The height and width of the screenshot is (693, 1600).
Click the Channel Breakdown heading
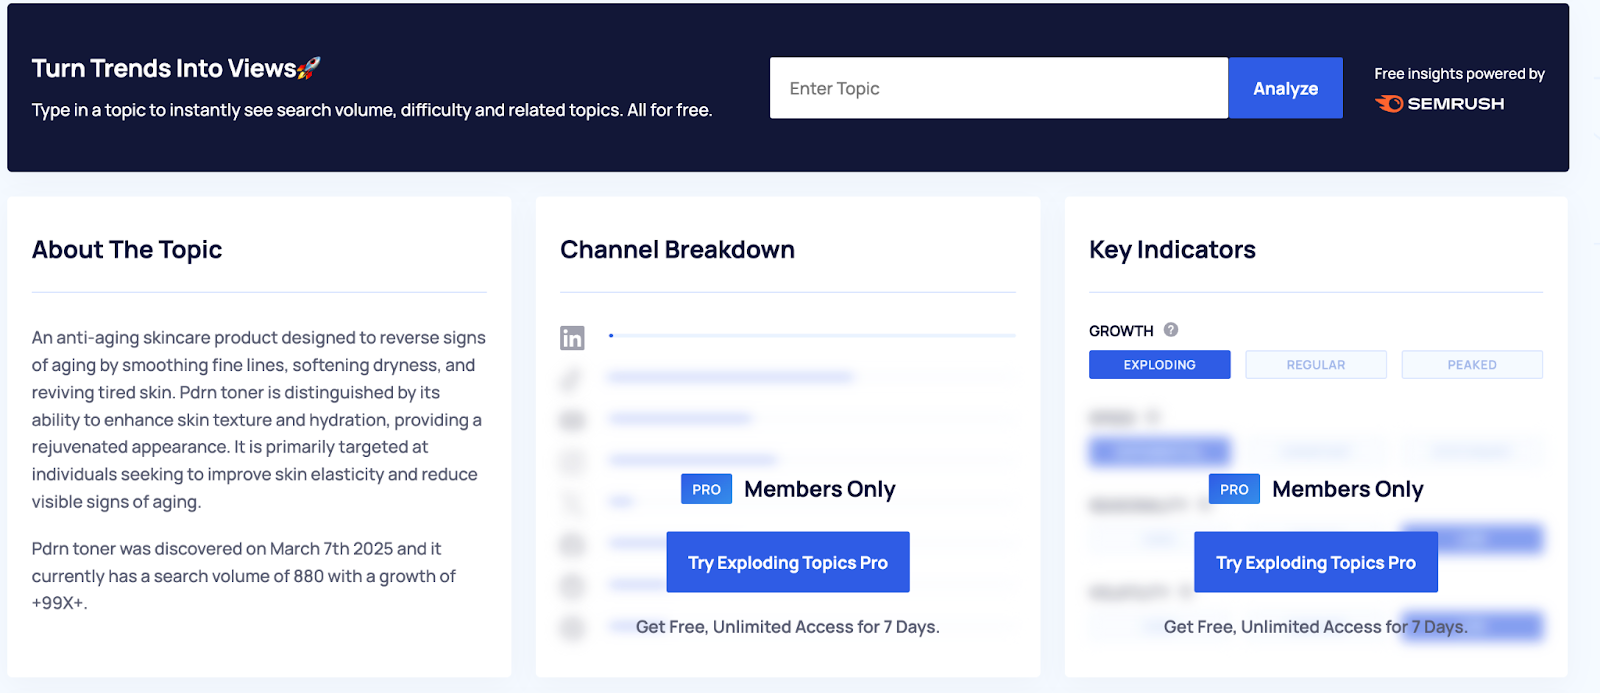click(x=677, y=250)
